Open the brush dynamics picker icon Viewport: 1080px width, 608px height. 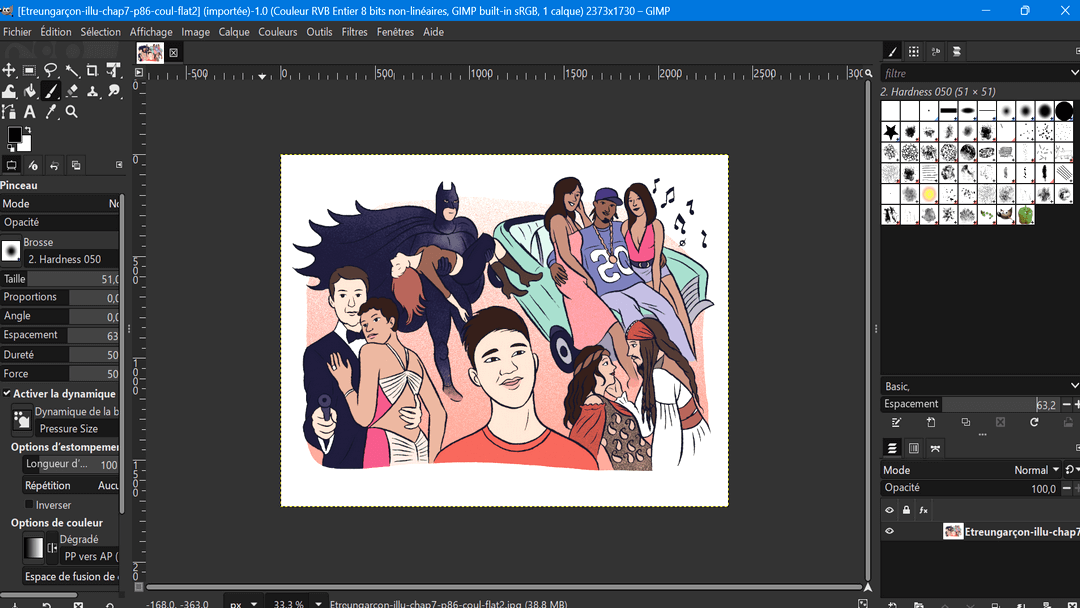tap(22, 419)
